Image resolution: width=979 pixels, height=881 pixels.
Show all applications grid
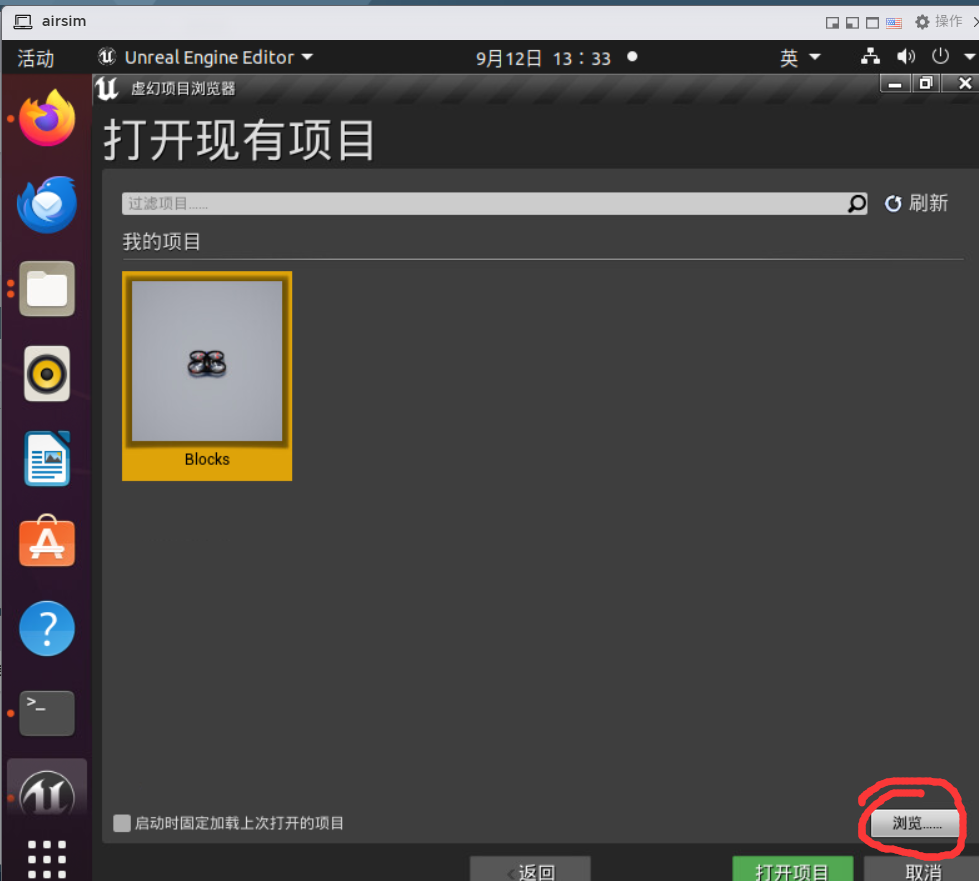tap(47, 859)
